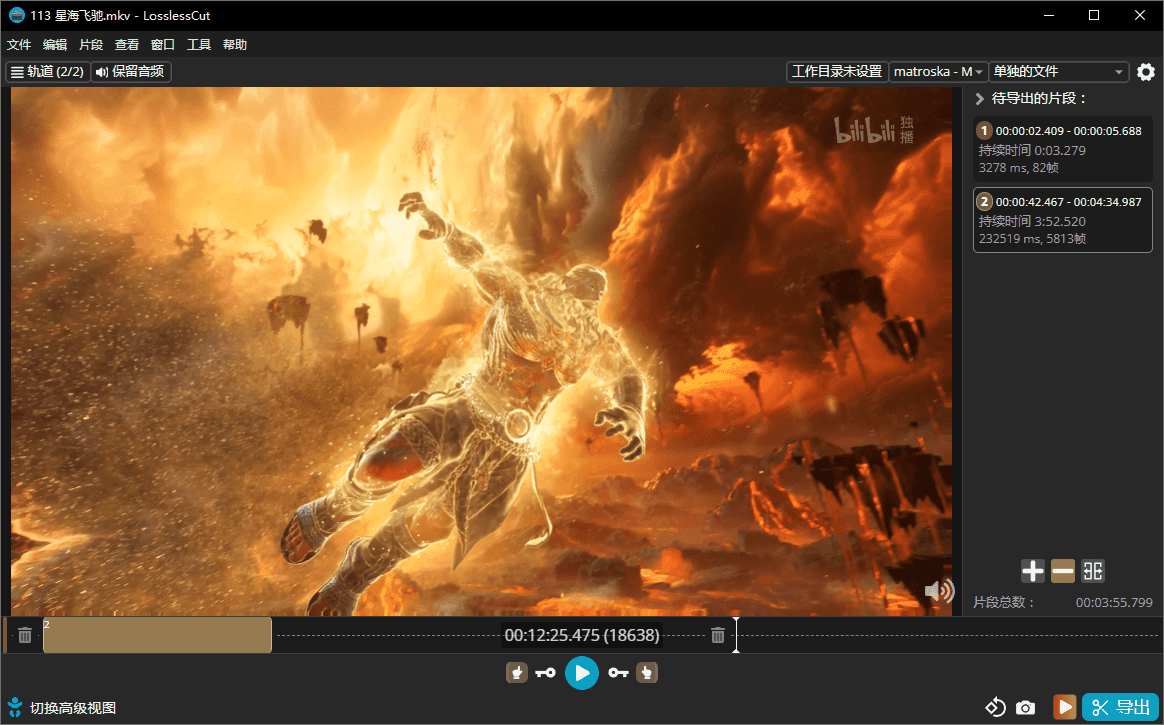Set segment start with left hand icon
This screenshot has width=1164, height=725.
[516, 673]
